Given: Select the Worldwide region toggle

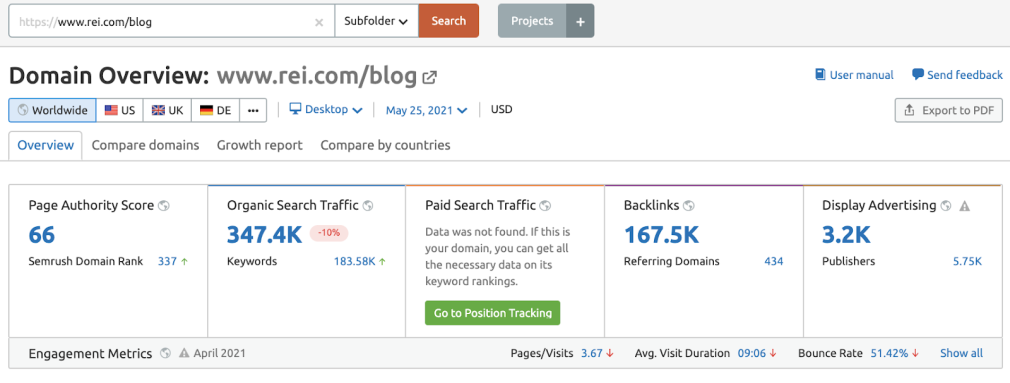Looking at the screenshot, I should click(x=52, y=110).
